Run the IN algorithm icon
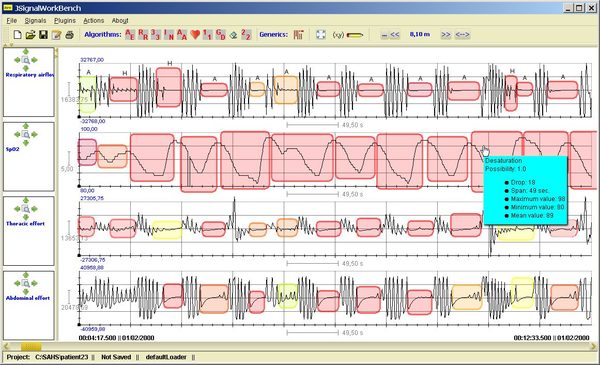 (169, 34)
